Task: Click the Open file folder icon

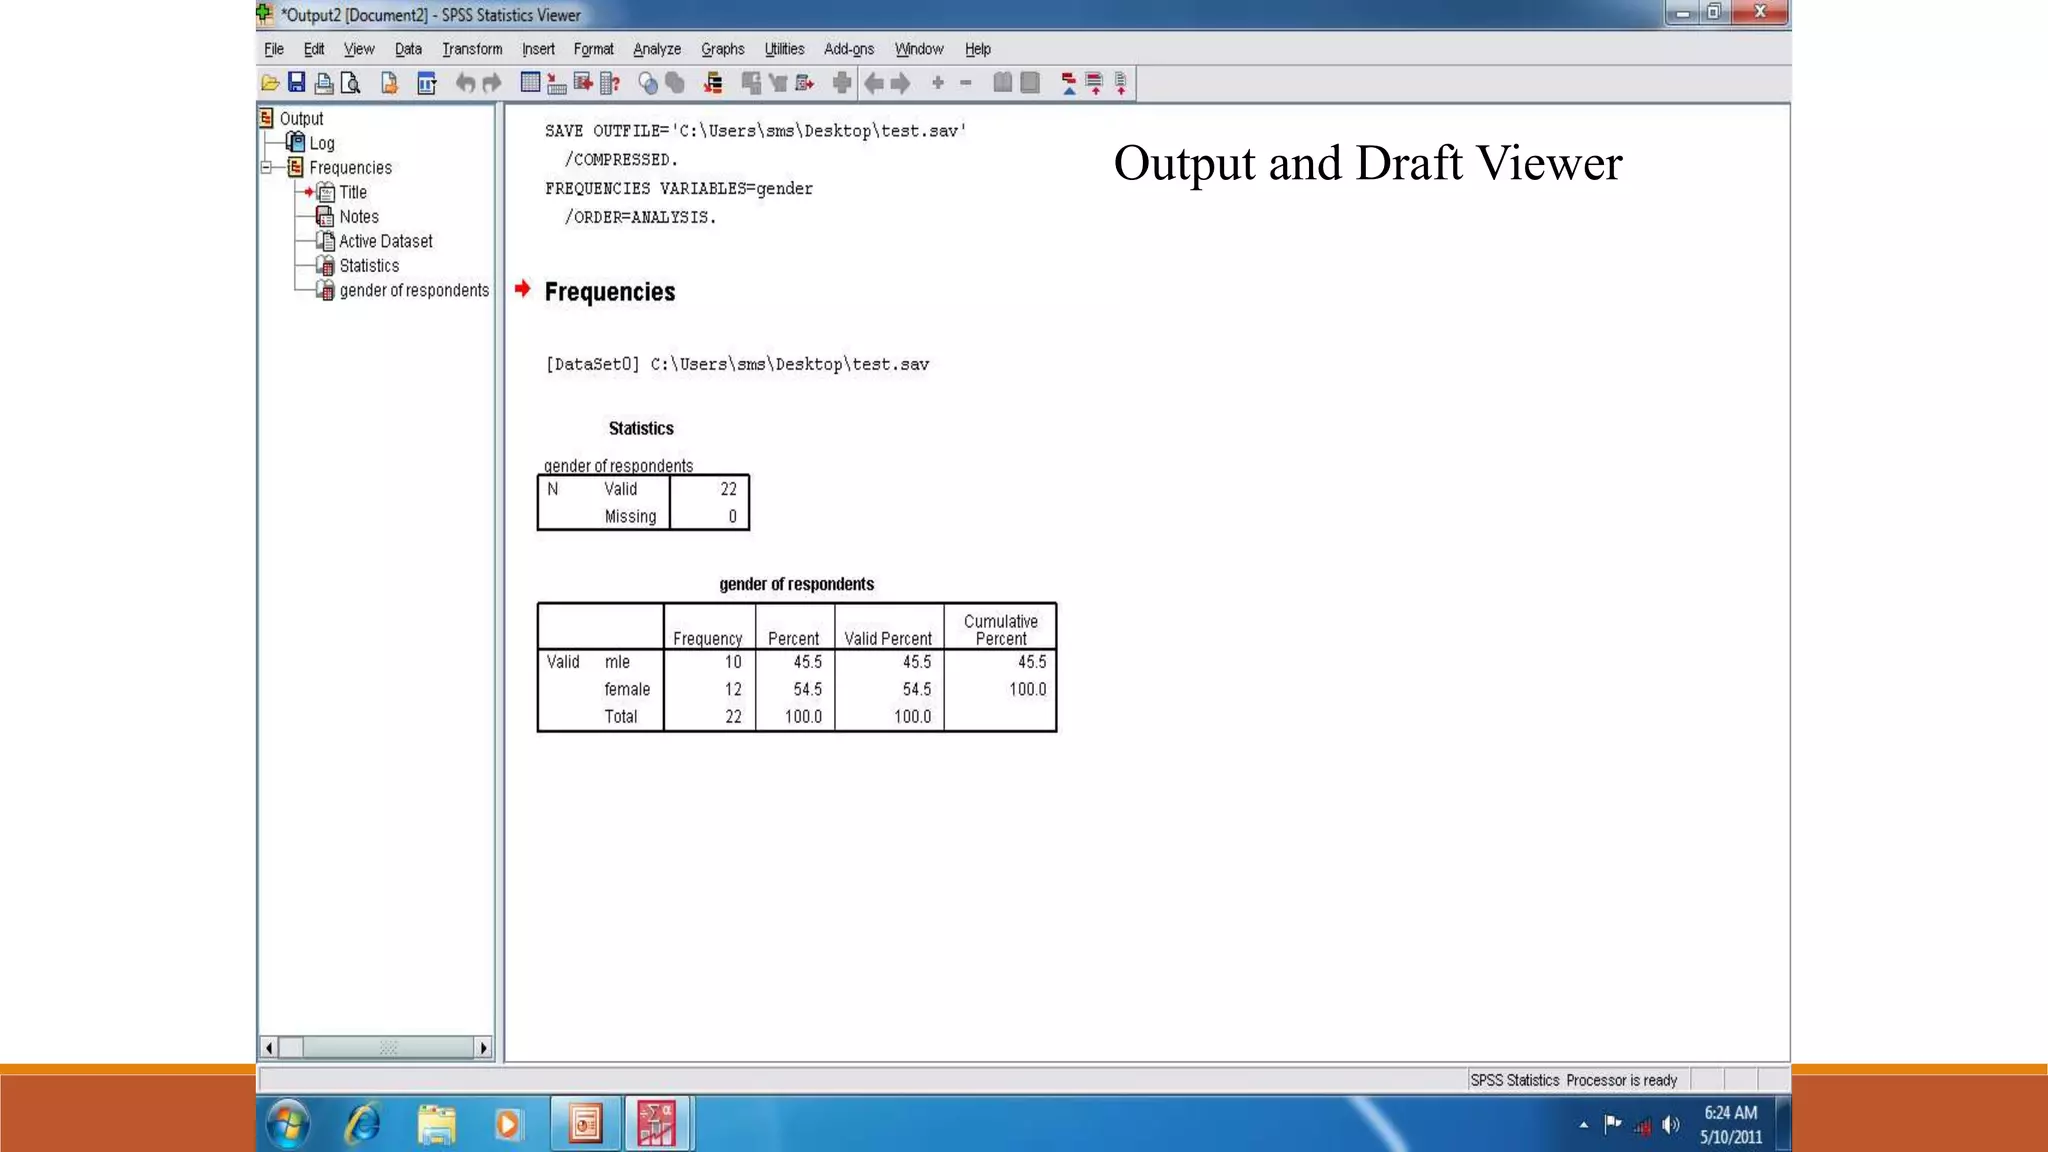Action: (x=270, y=84)
